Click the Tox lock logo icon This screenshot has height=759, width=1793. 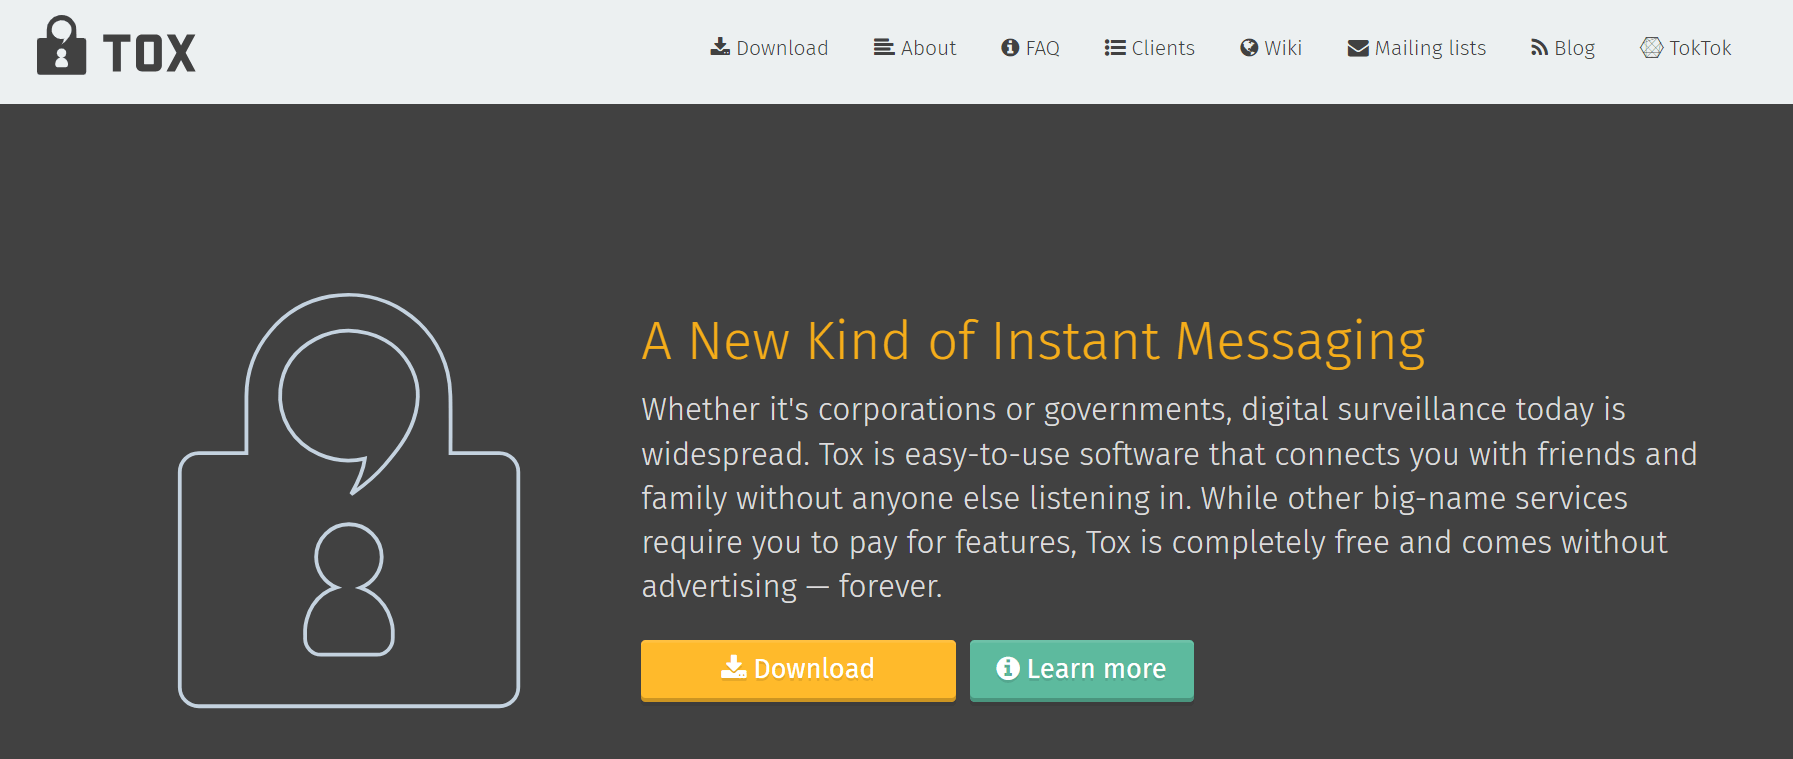tap(61, 45)
